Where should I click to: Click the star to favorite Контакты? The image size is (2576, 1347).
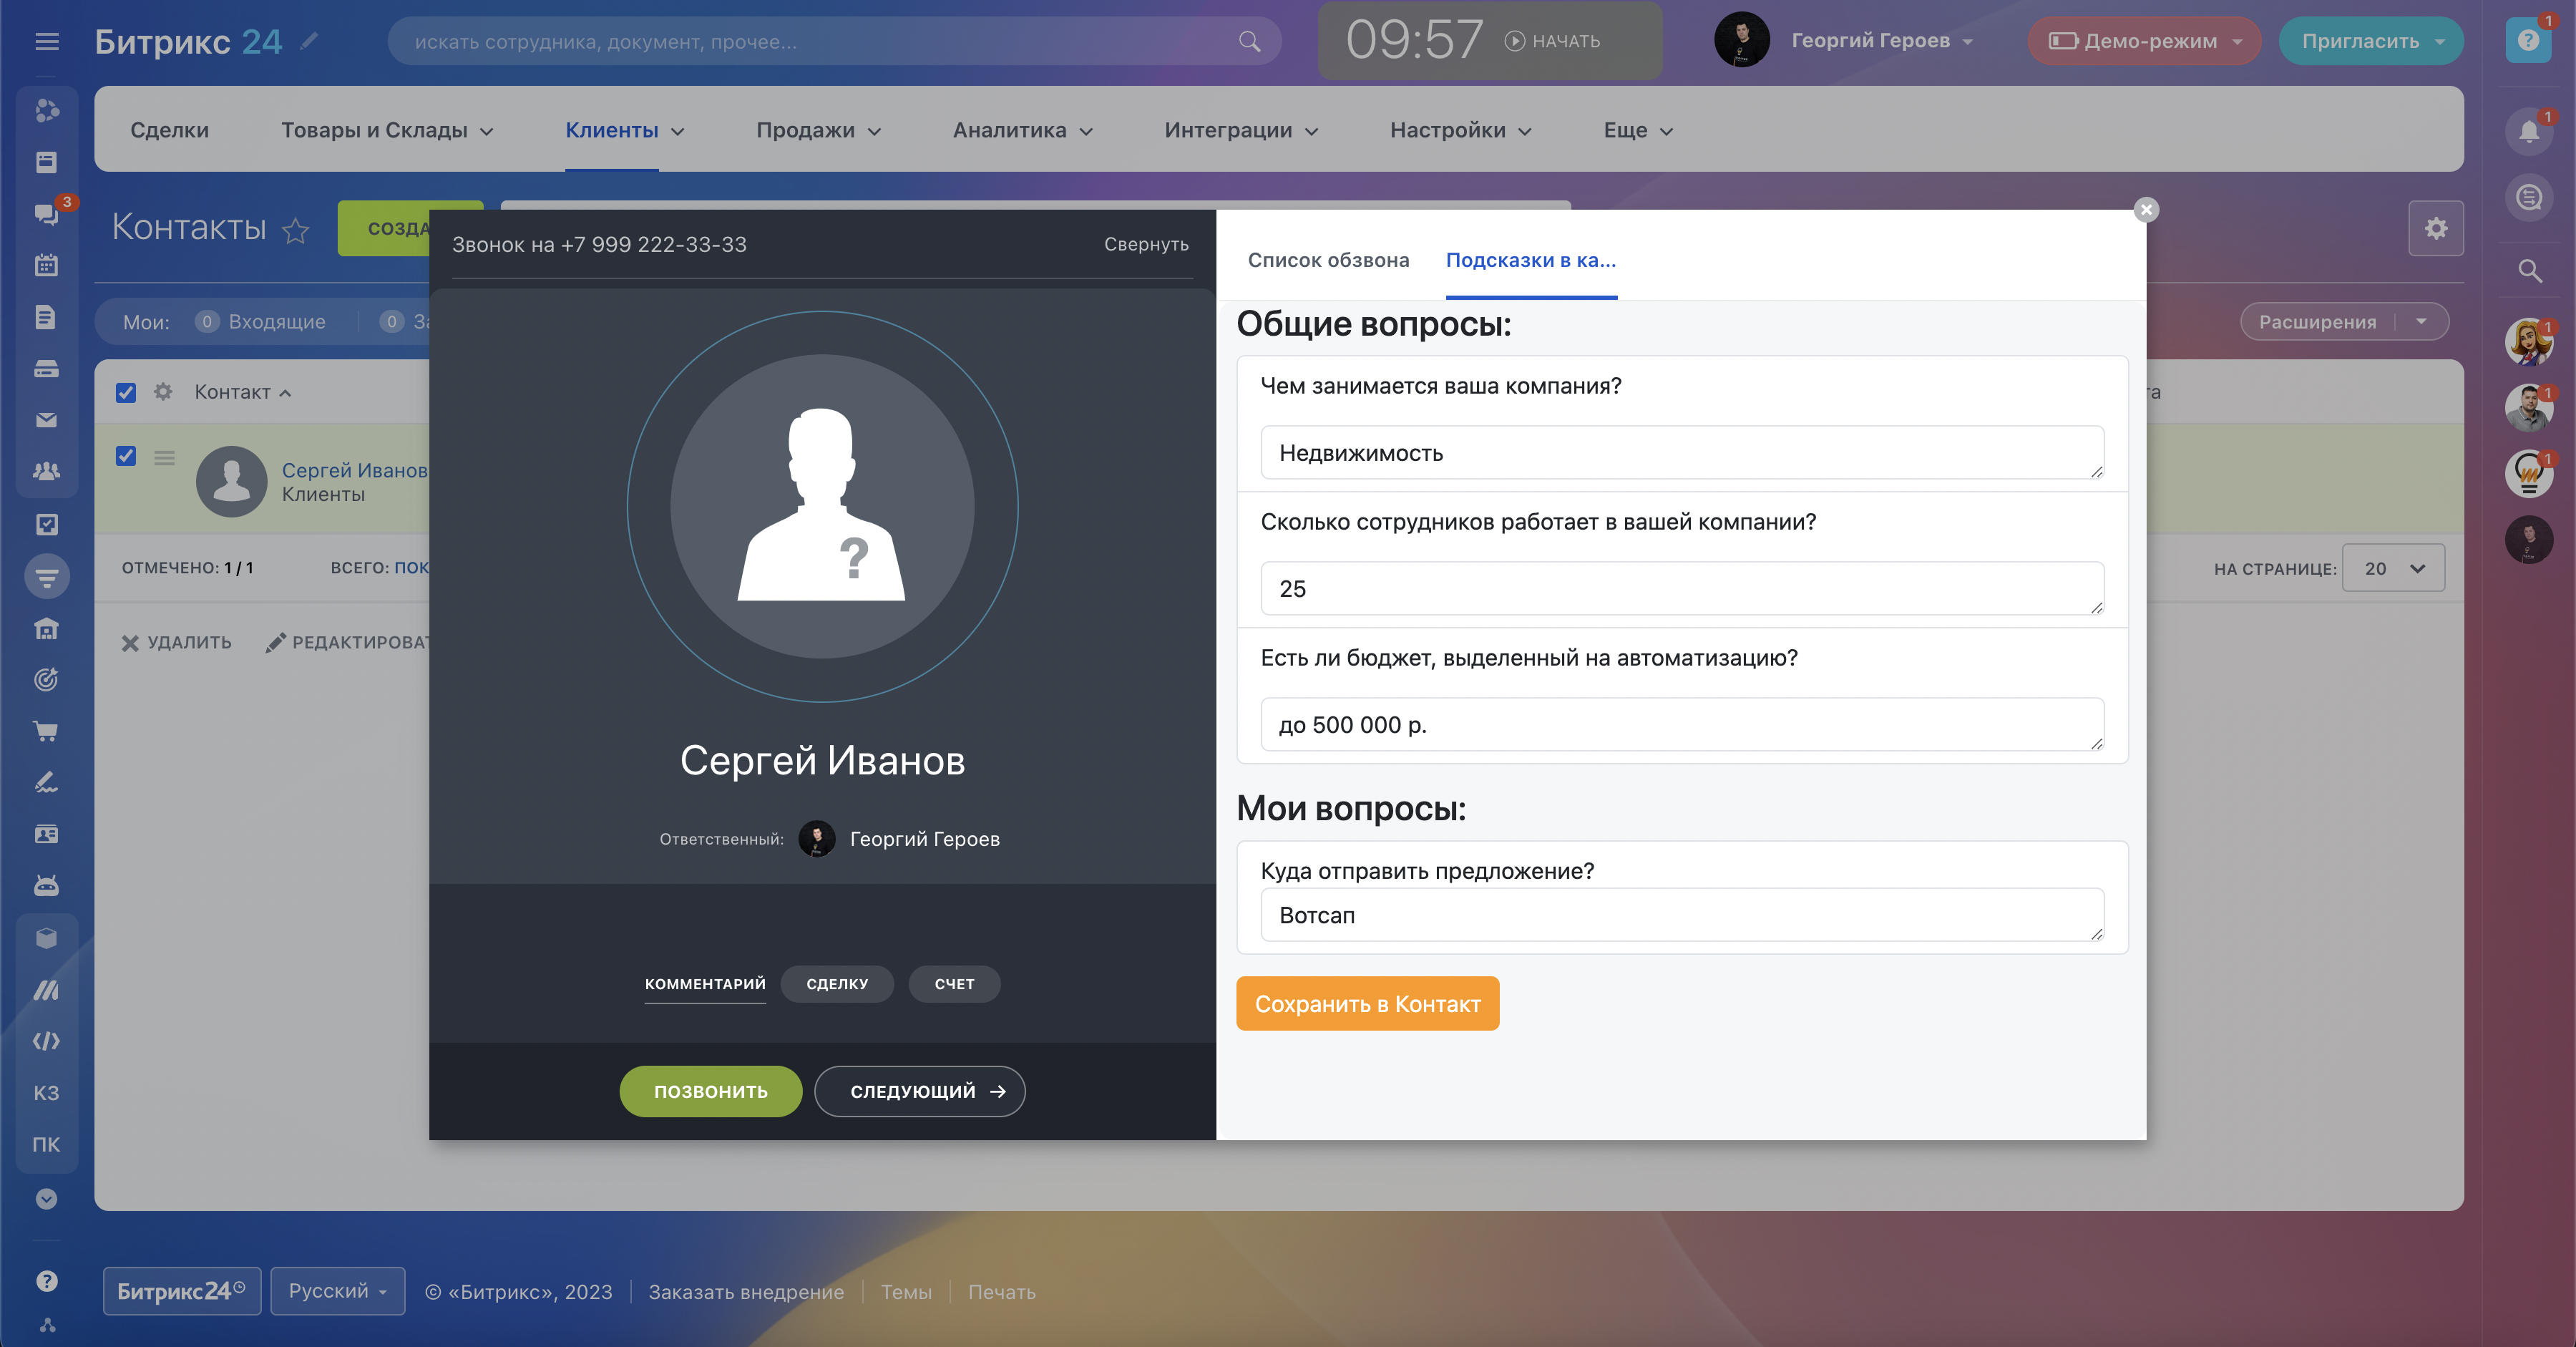pyautogui.click(x=295, y=231)
